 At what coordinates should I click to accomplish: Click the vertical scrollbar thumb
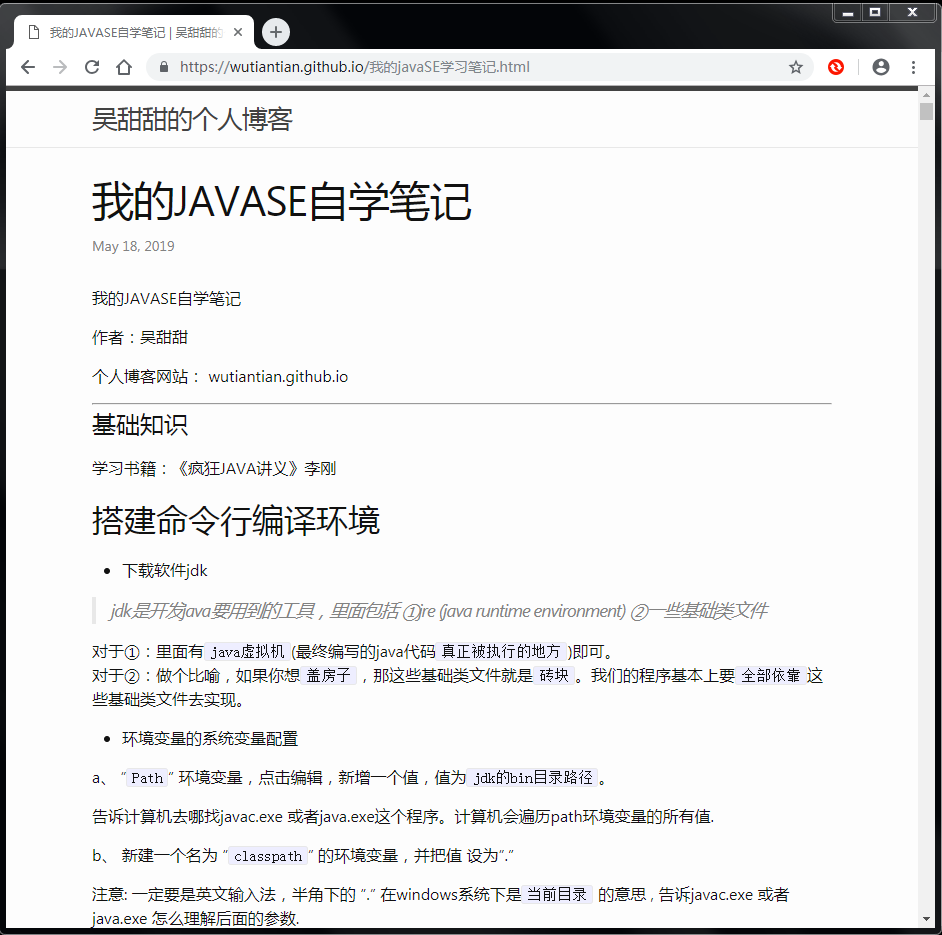tap(926, 111)
